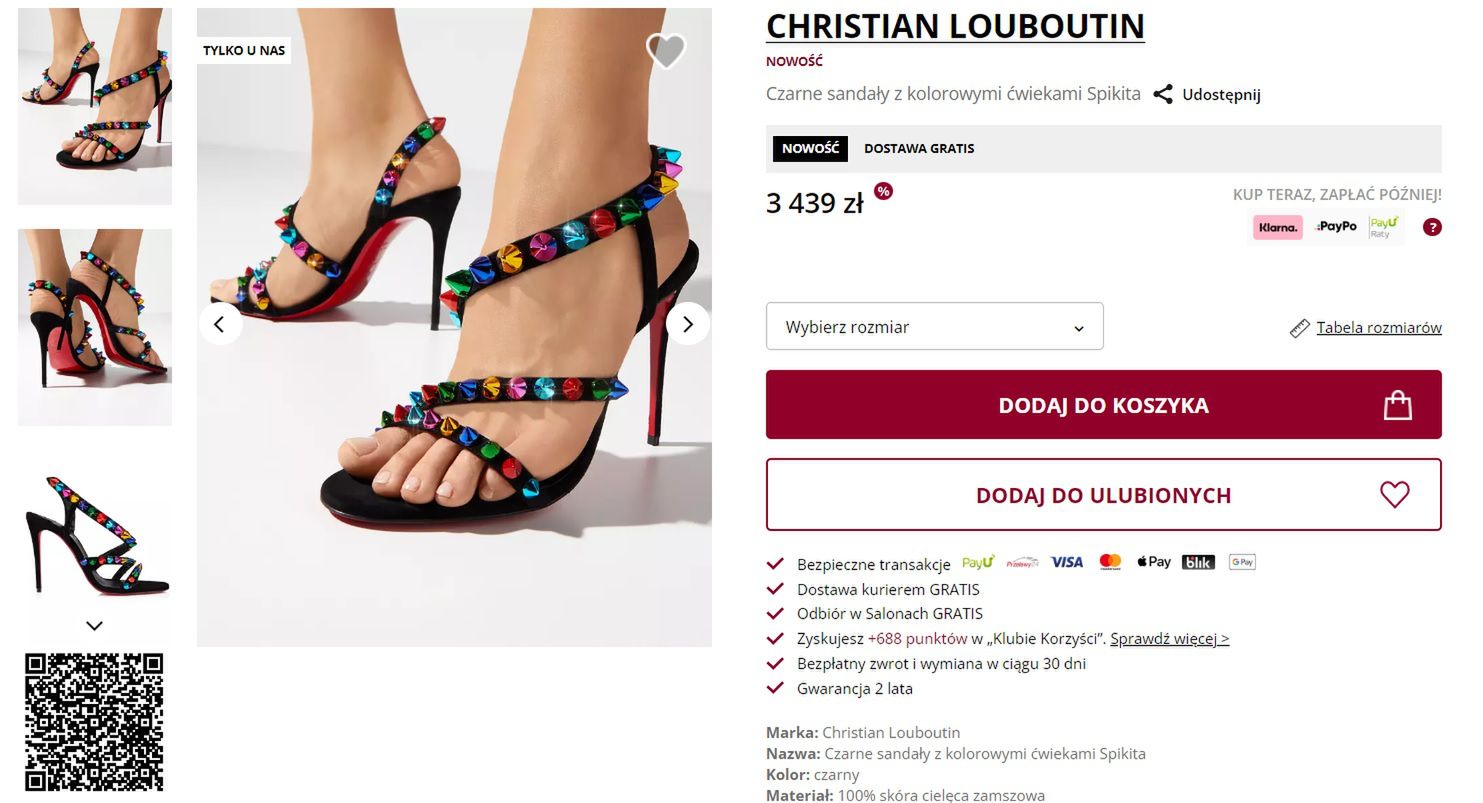This screenshot has width=1483, height=803.
Task: Click the share icon next to Udostępnij
Action: [1162, 95]
